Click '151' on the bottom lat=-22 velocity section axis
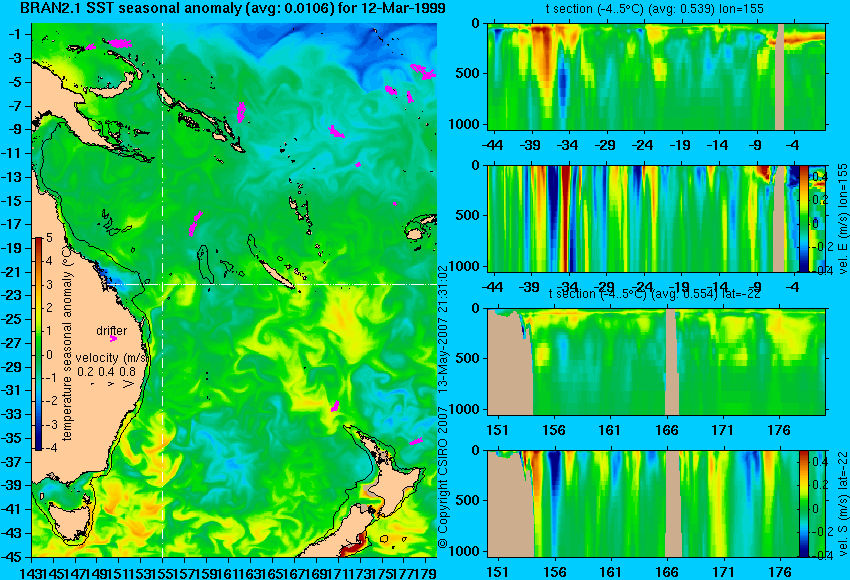 (x=497, y=572)
